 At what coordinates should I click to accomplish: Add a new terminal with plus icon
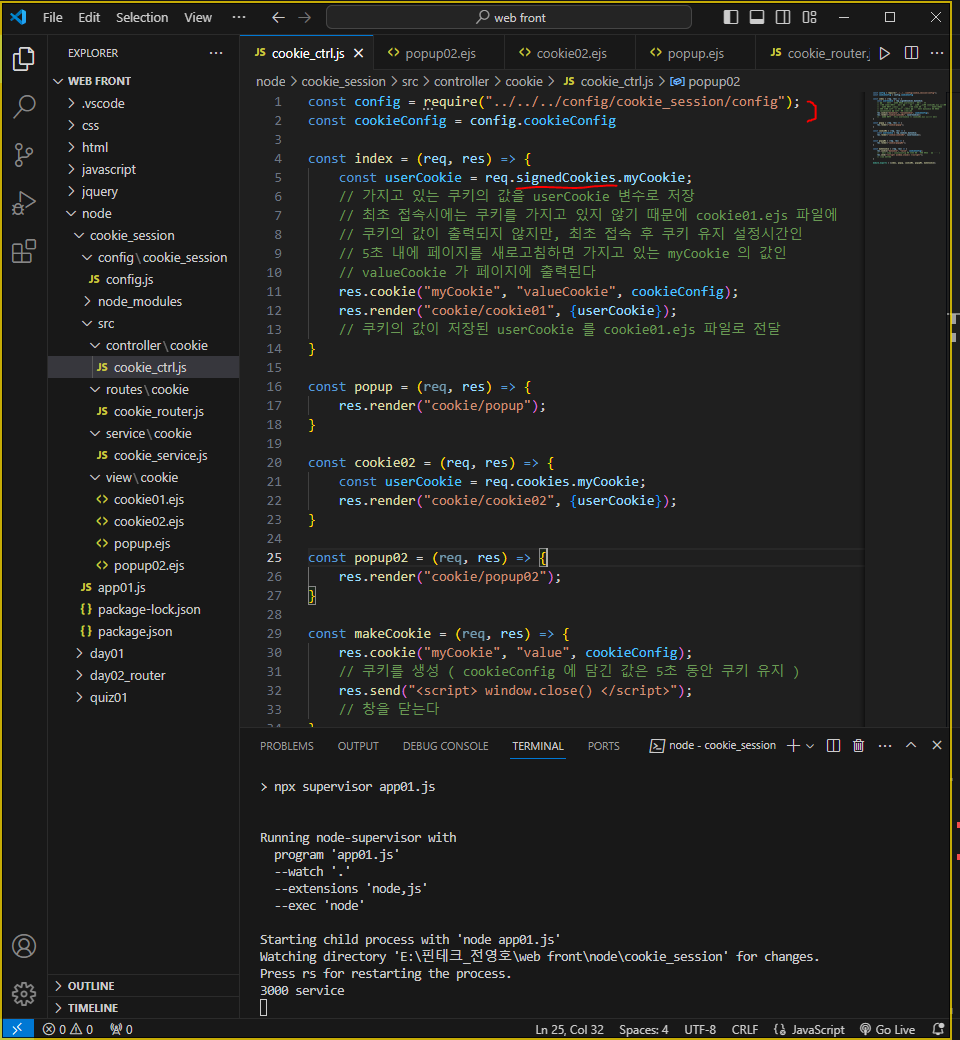(x=793, y=746)
